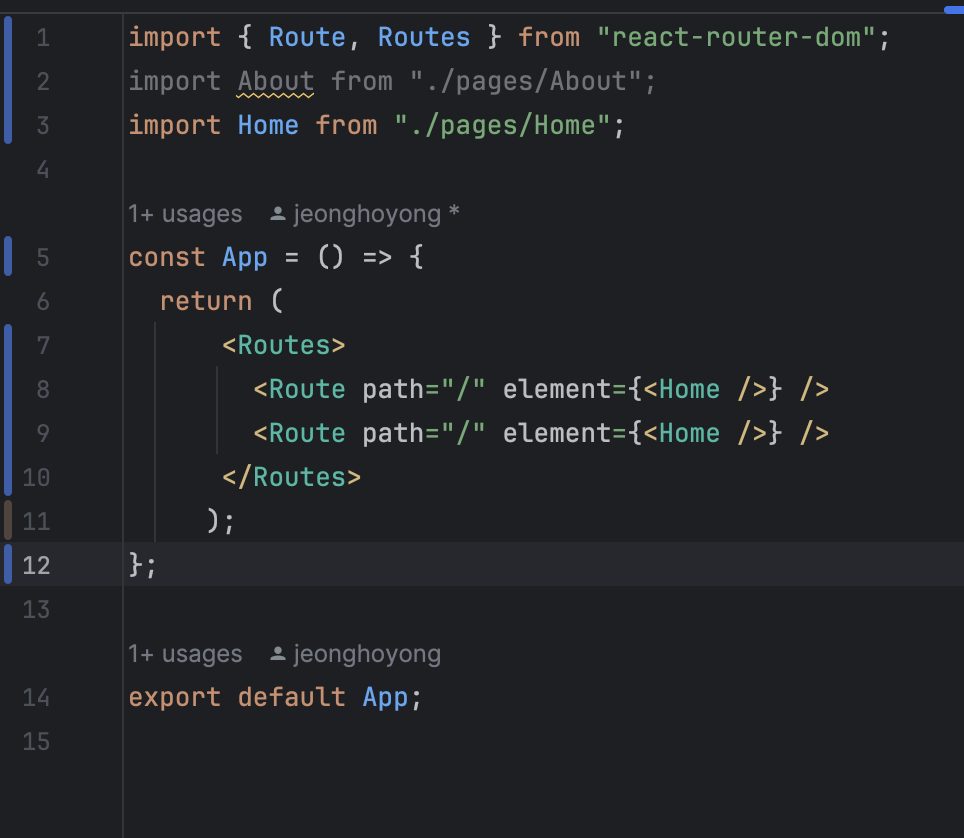Screen dimensions: 964x838
Task: Click 'Route' identifier in the line 1 import
Action: (x=307, y=38)
